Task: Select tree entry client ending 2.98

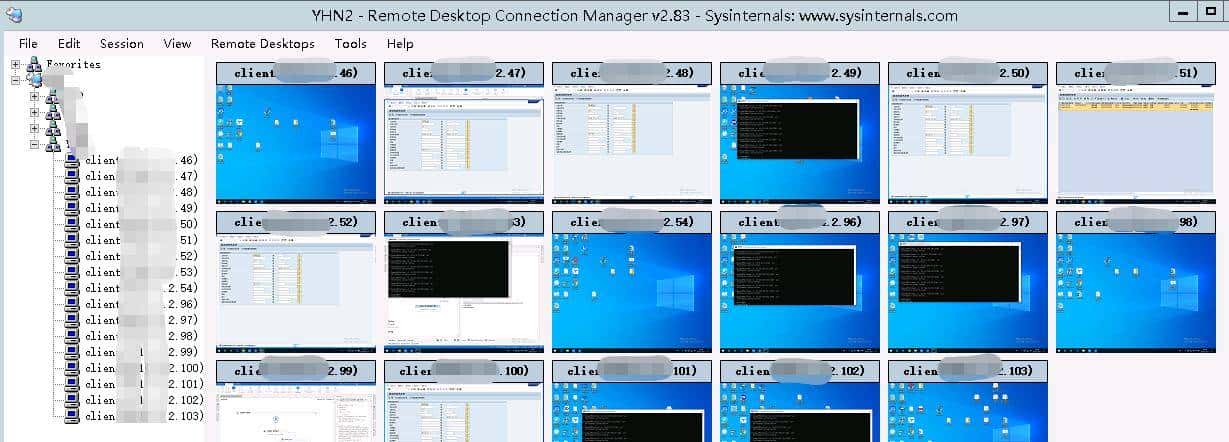Action: pyautogui.click(x=141, y=336)
